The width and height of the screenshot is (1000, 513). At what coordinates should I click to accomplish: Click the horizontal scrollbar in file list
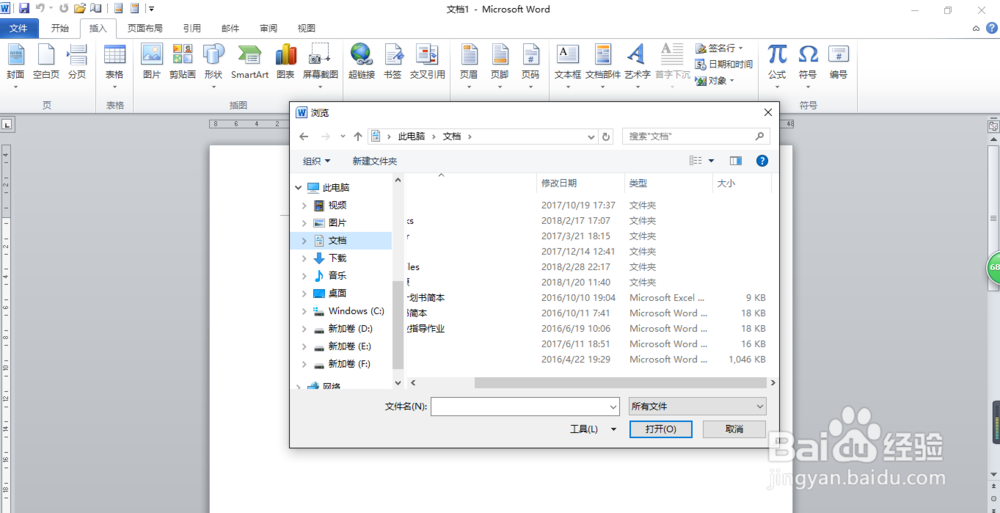pyautogui.click(x=619, y=383)
